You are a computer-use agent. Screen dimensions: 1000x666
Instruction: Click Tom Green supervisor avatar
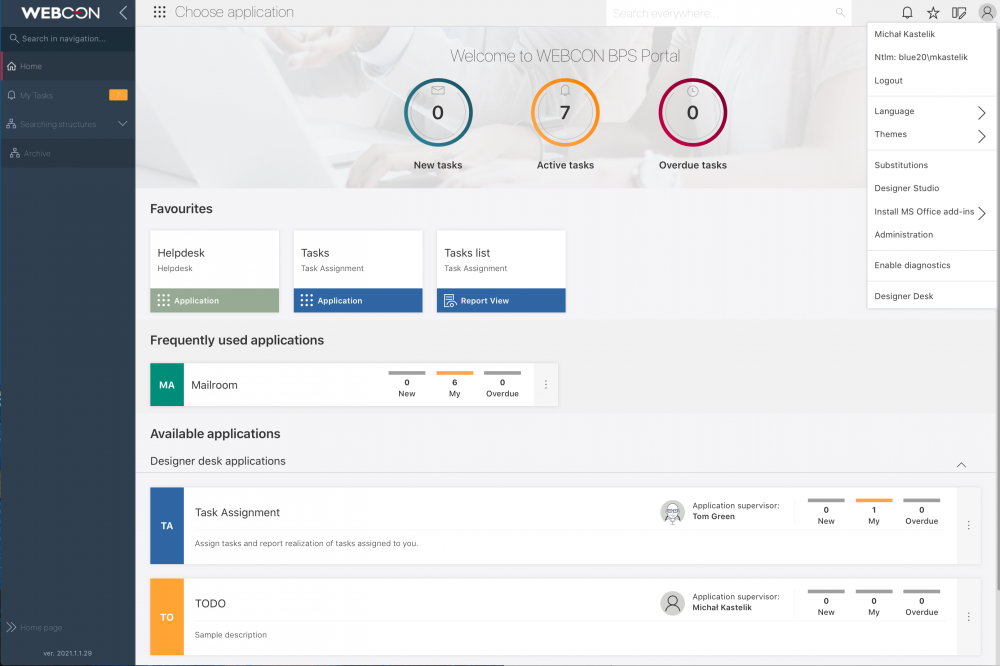(672, 512)
